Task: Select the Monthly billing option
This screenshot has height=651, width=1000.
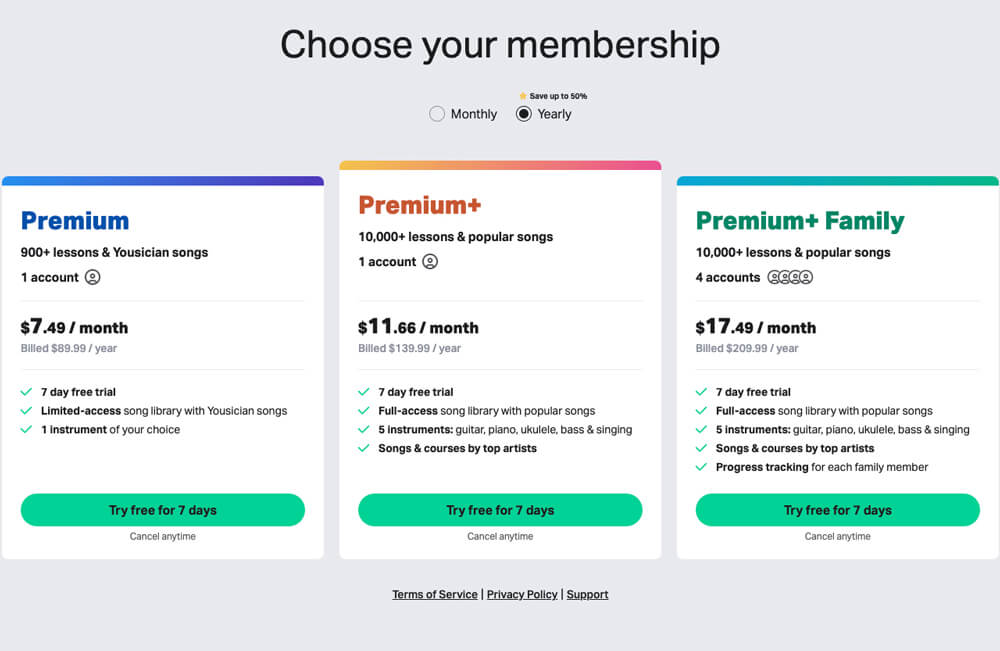Action: pyautogui.click(x=437, y=114)
